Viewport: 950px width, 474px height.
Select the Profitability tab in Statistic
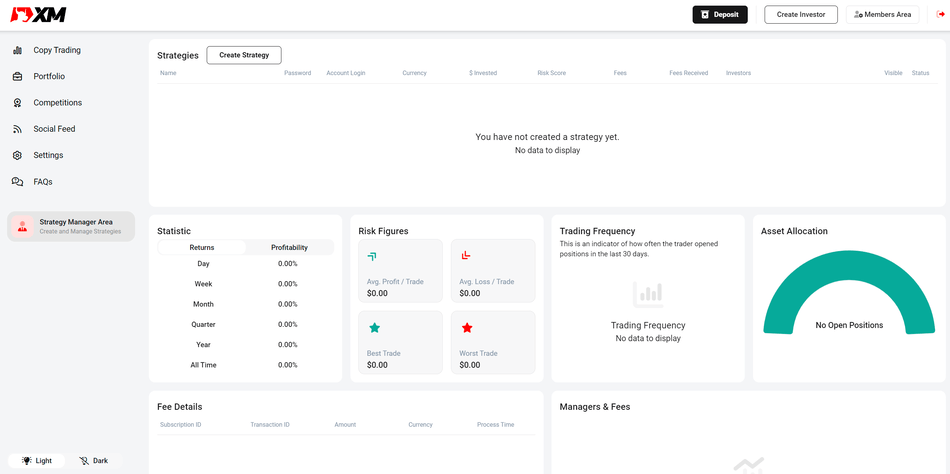coord(289,247)
